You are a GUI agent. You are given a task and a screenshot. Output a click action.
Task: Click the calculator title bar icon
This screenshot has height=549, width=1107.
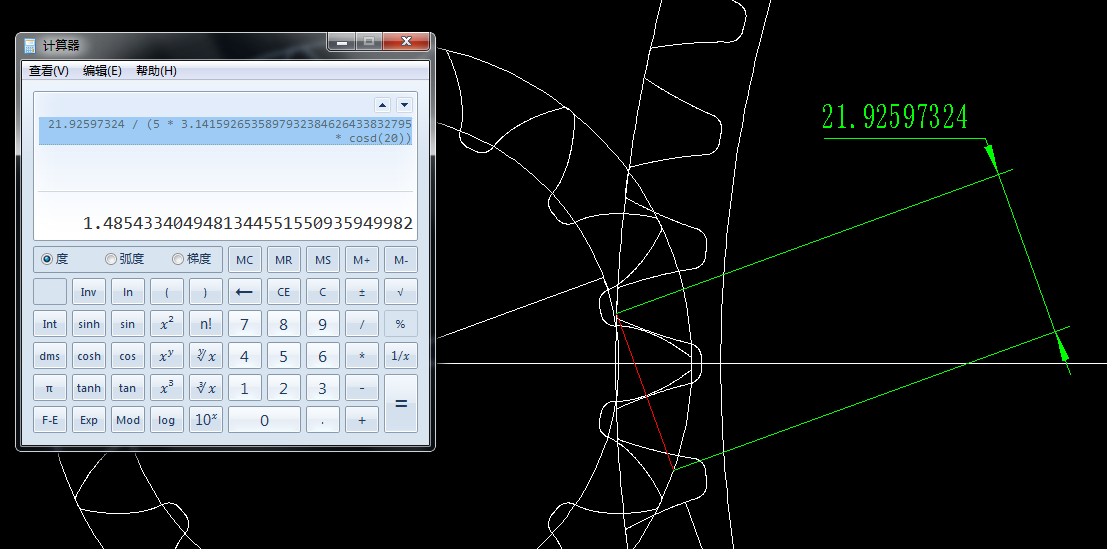[30, 46]
